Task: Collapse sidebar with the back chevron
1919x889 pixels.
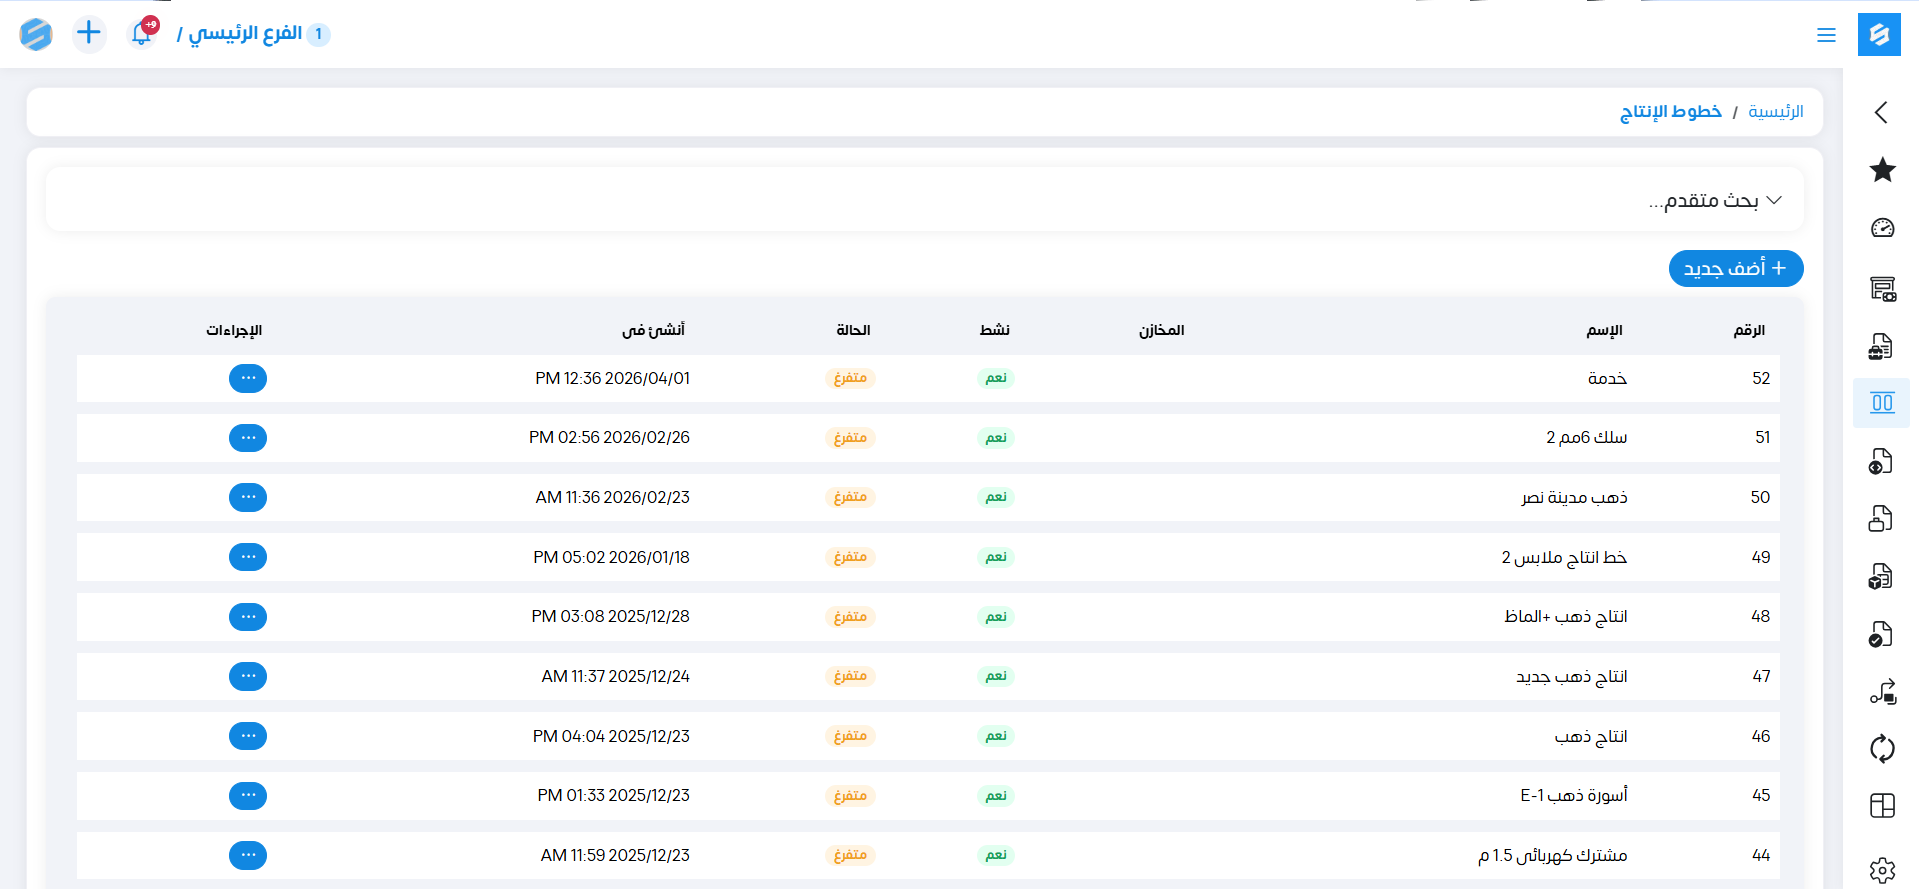Action: click(x=1881, y=112)
